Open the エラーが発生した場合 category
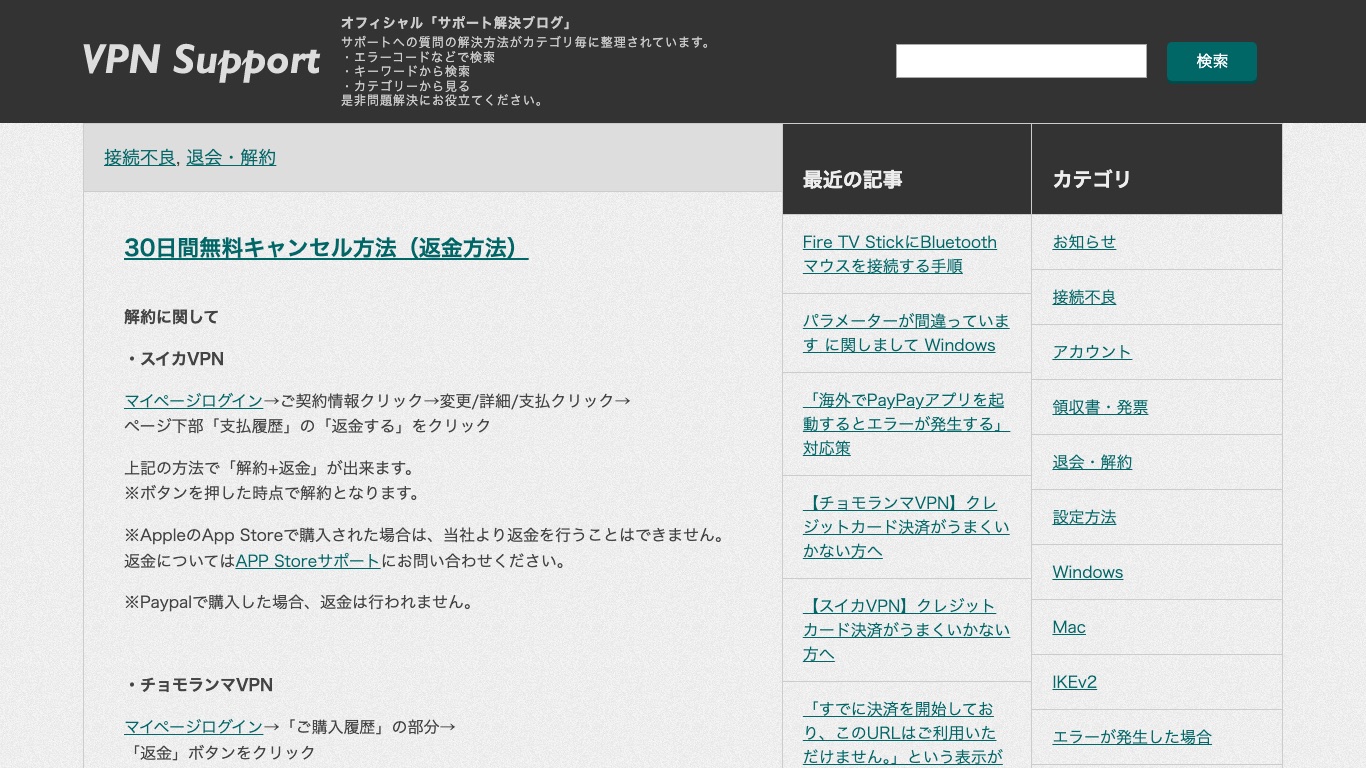 pos(1132,737)
